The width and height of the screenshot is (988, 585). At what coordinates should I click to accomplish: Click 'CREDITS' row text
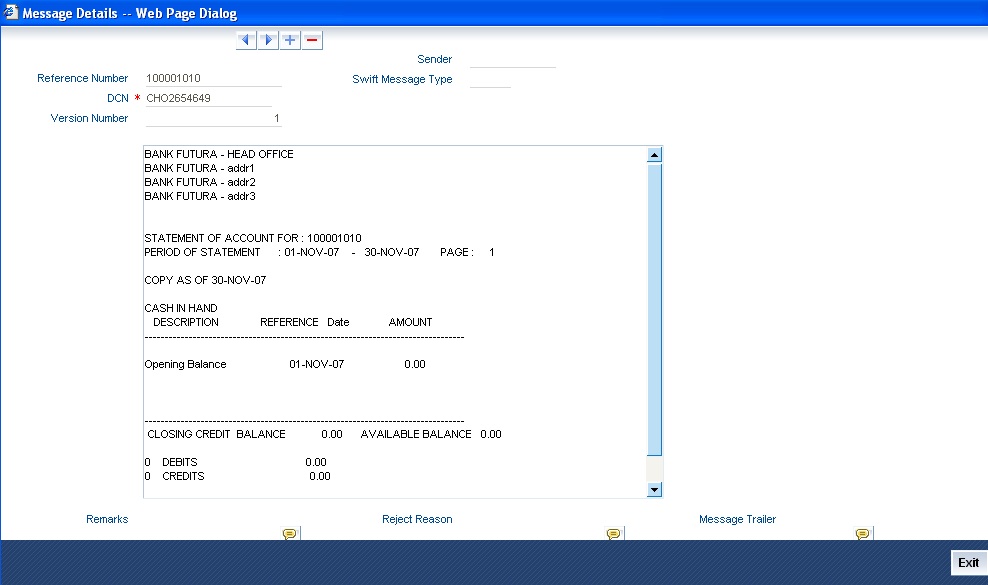point(183,476)
